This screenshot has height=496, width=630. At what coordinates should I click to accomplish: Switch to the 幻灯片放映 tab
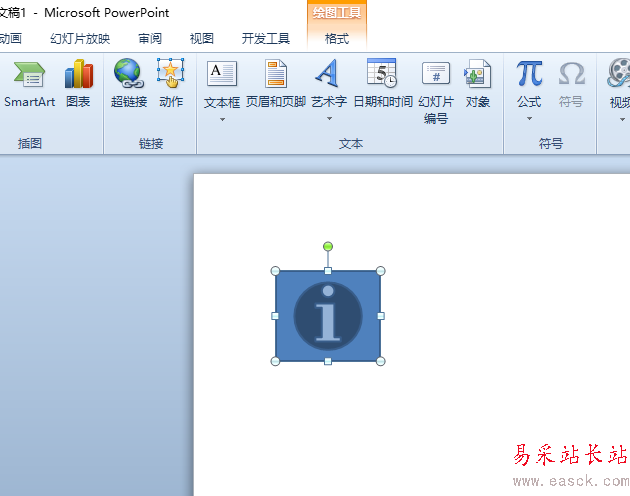click(x=80, y=39)
